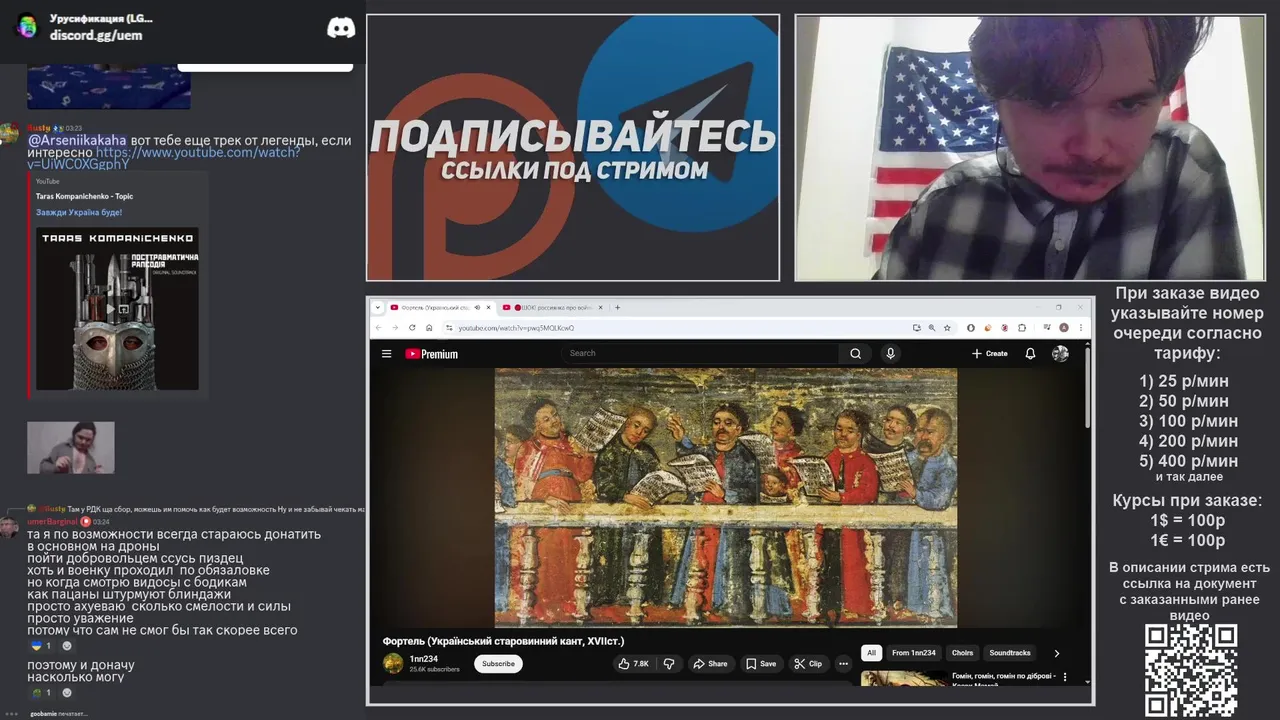Click the Create button
This screenshot has height=720, width=1280.
click(x=989, y=353)
